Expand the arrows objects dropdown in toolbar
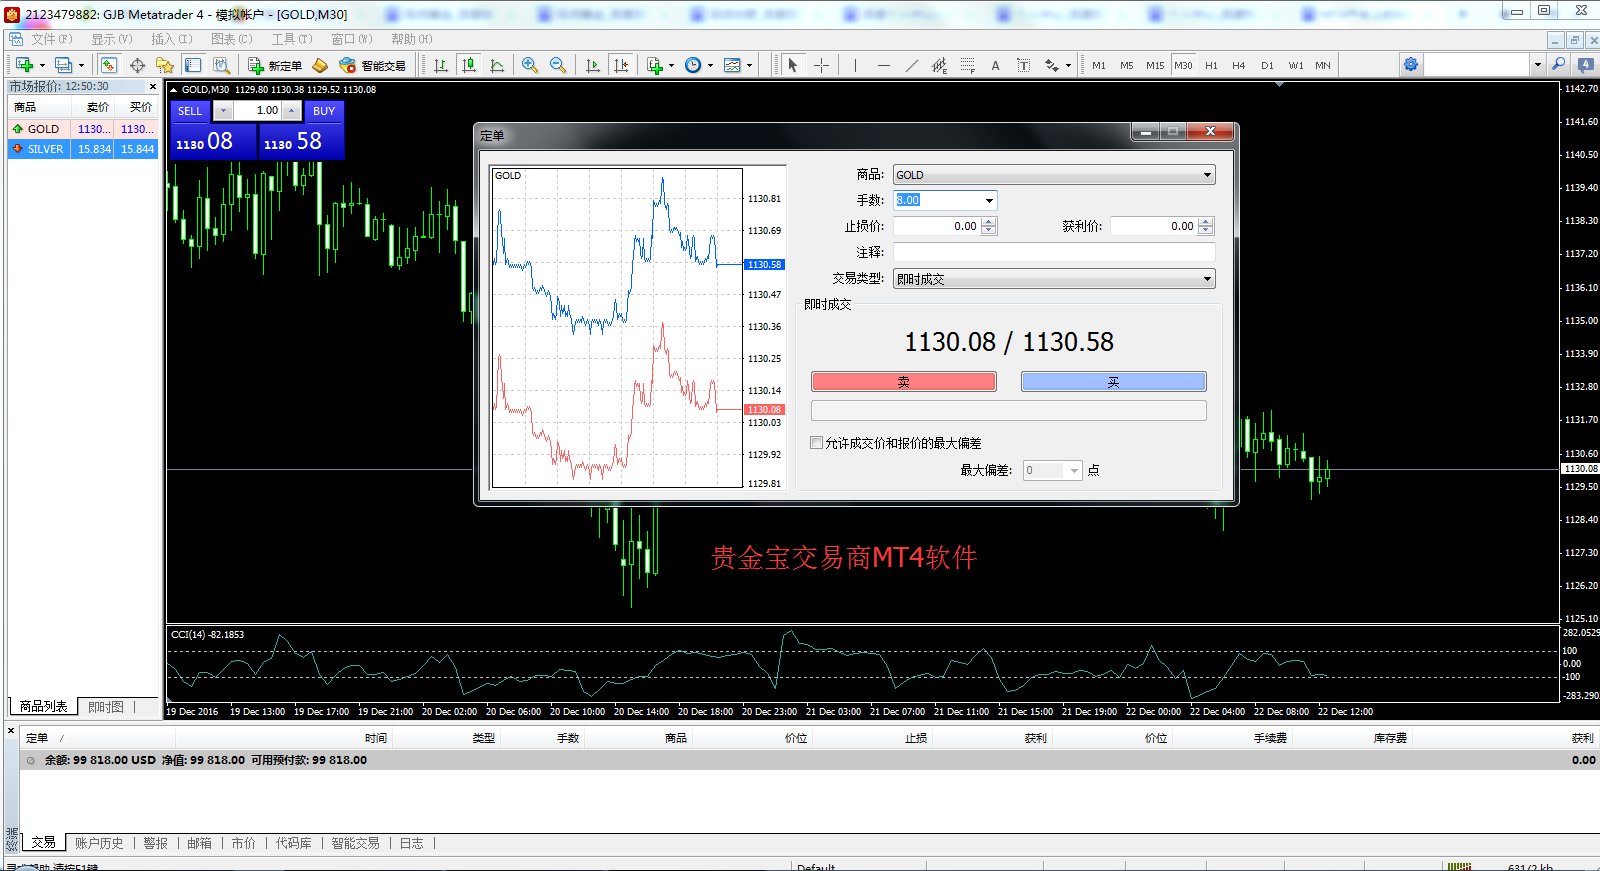Viewport: 1600px width, 871px height. 1068,65
